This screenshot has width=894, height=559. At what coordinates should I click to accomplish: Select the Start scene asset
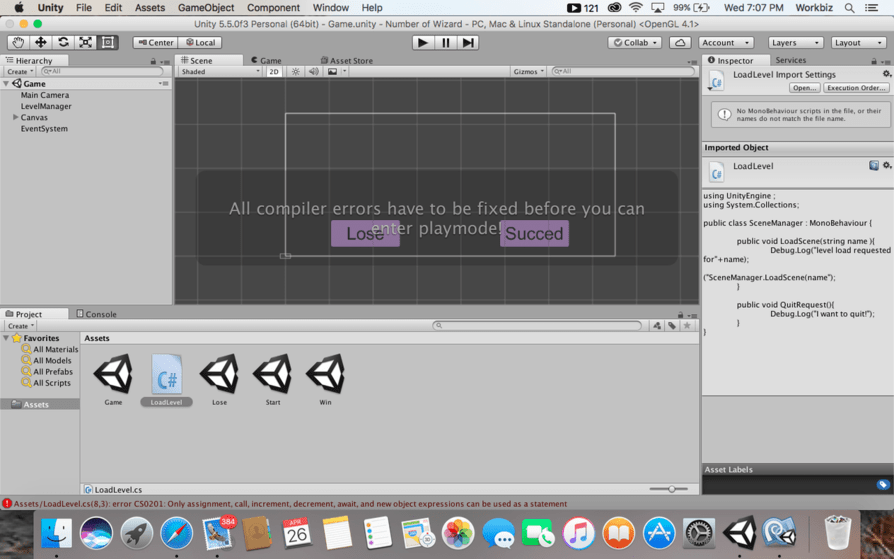click(x=273, y=379)
